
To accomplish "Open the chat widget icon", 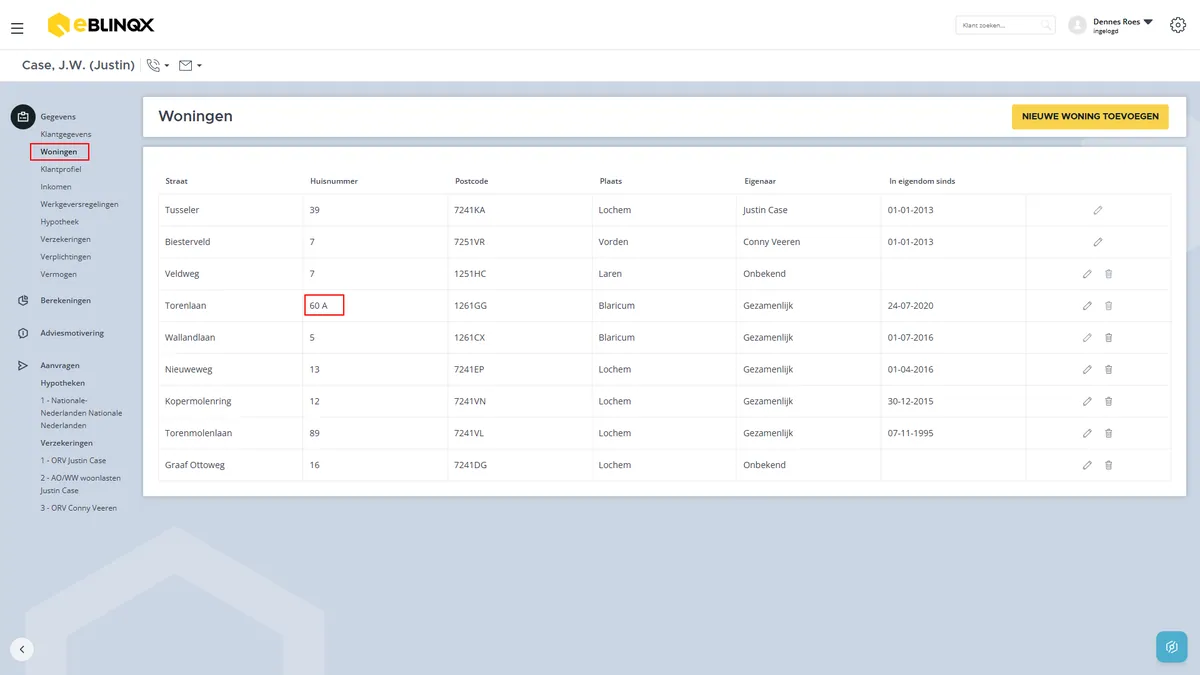I will [1171, 647].
